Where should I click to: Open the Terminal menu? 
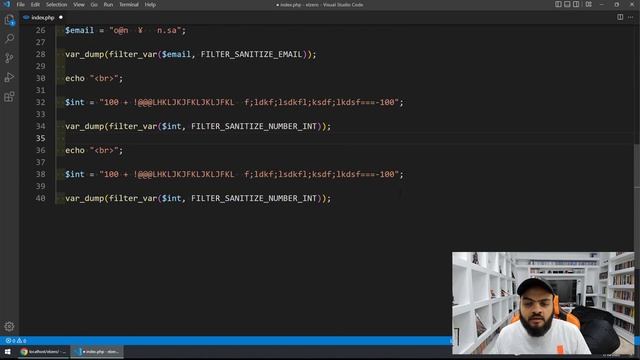129,4
